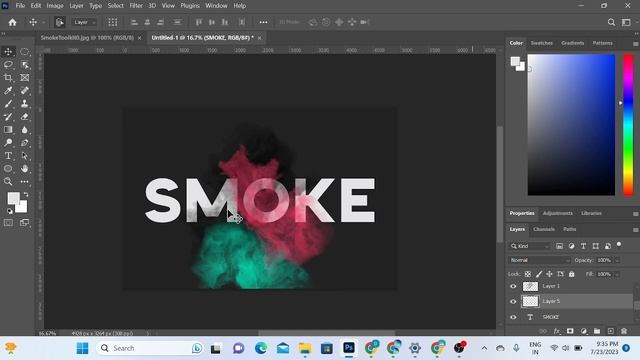Open the Auto-Select Layer dropdown
This screenshot has height=360, width=640.
(x=84, y=22)
